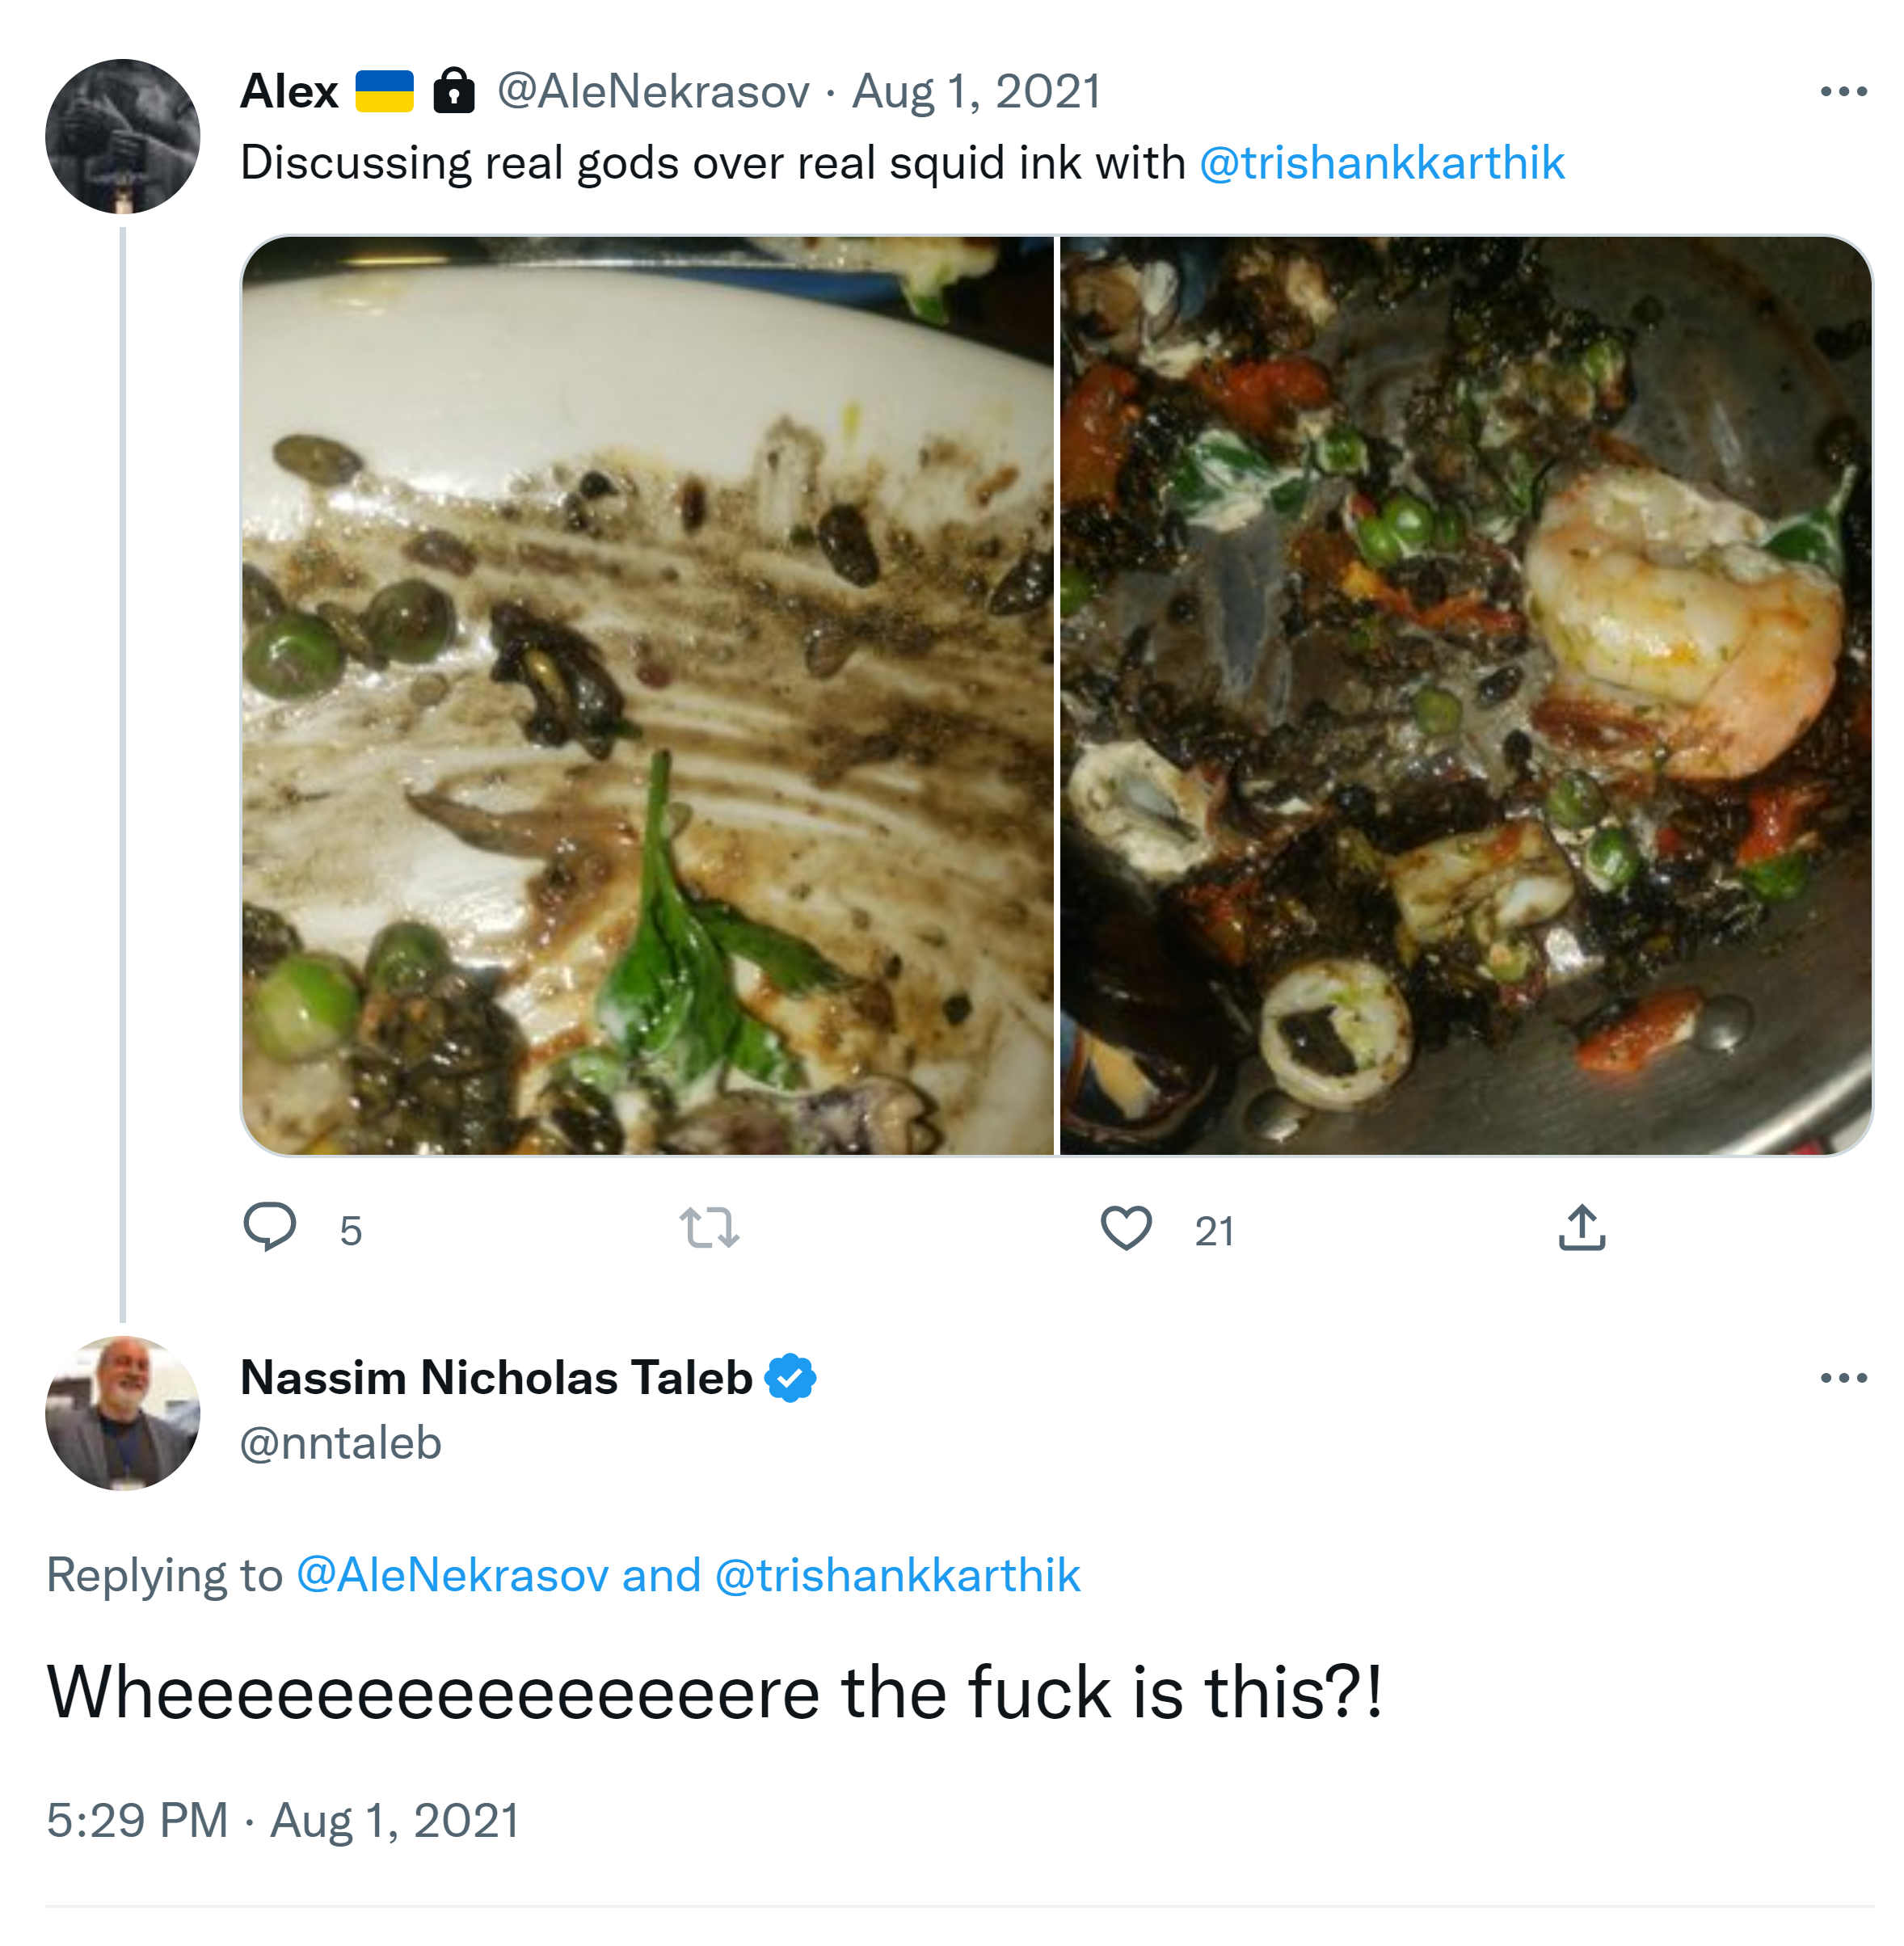Open the right shrimp pan photo
This screenshot has height=1946, width=1904.
pyautogui.click(x=1465, y=695)
